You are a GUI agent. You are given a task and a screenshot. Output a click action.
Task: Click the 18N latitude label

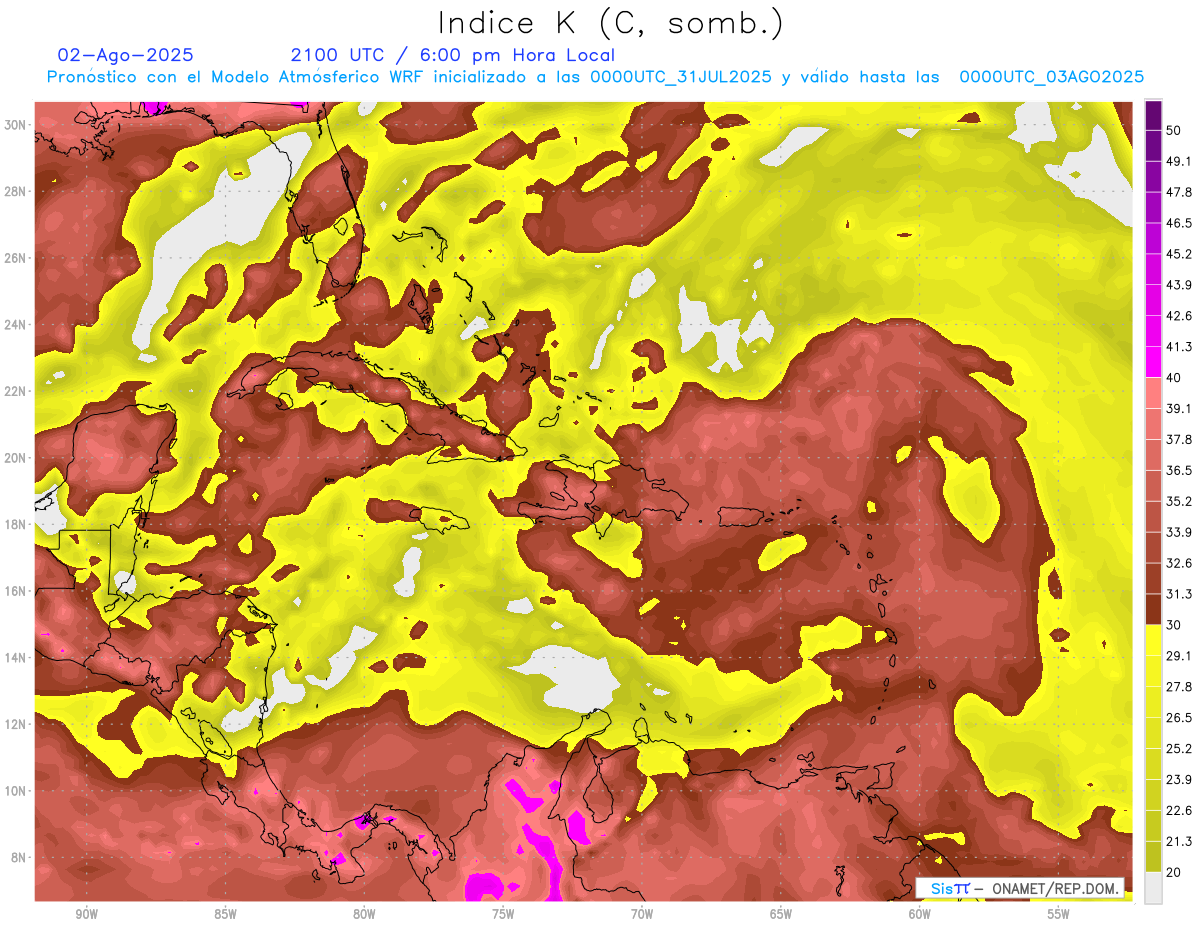pos(17,524)
